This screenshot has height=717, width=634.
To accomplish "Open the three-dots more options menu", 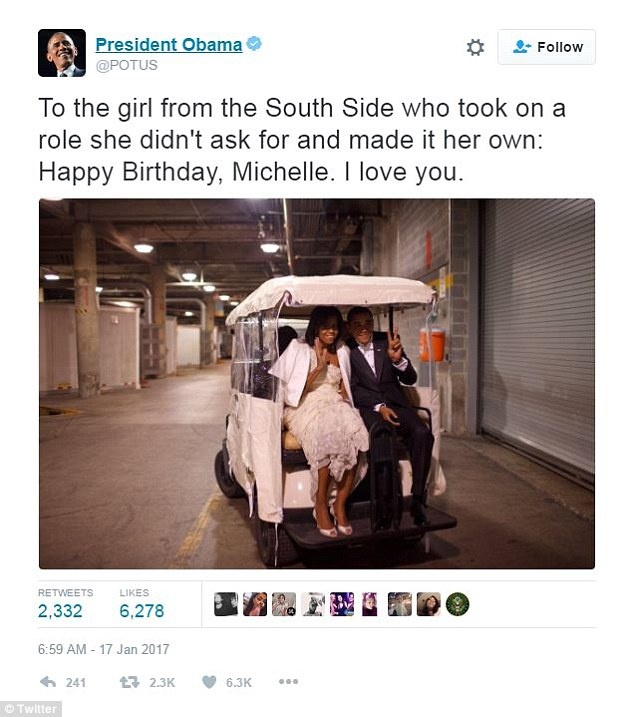I will pos(288,682).
